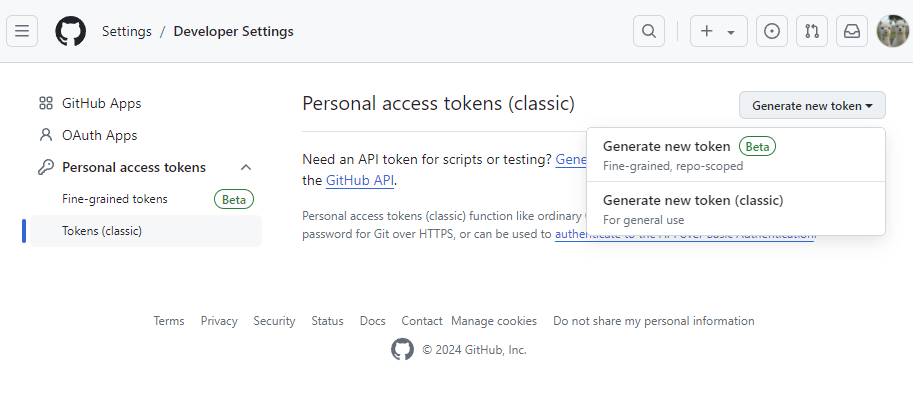Collapse the Personal access tokens section

pos(246,167)
